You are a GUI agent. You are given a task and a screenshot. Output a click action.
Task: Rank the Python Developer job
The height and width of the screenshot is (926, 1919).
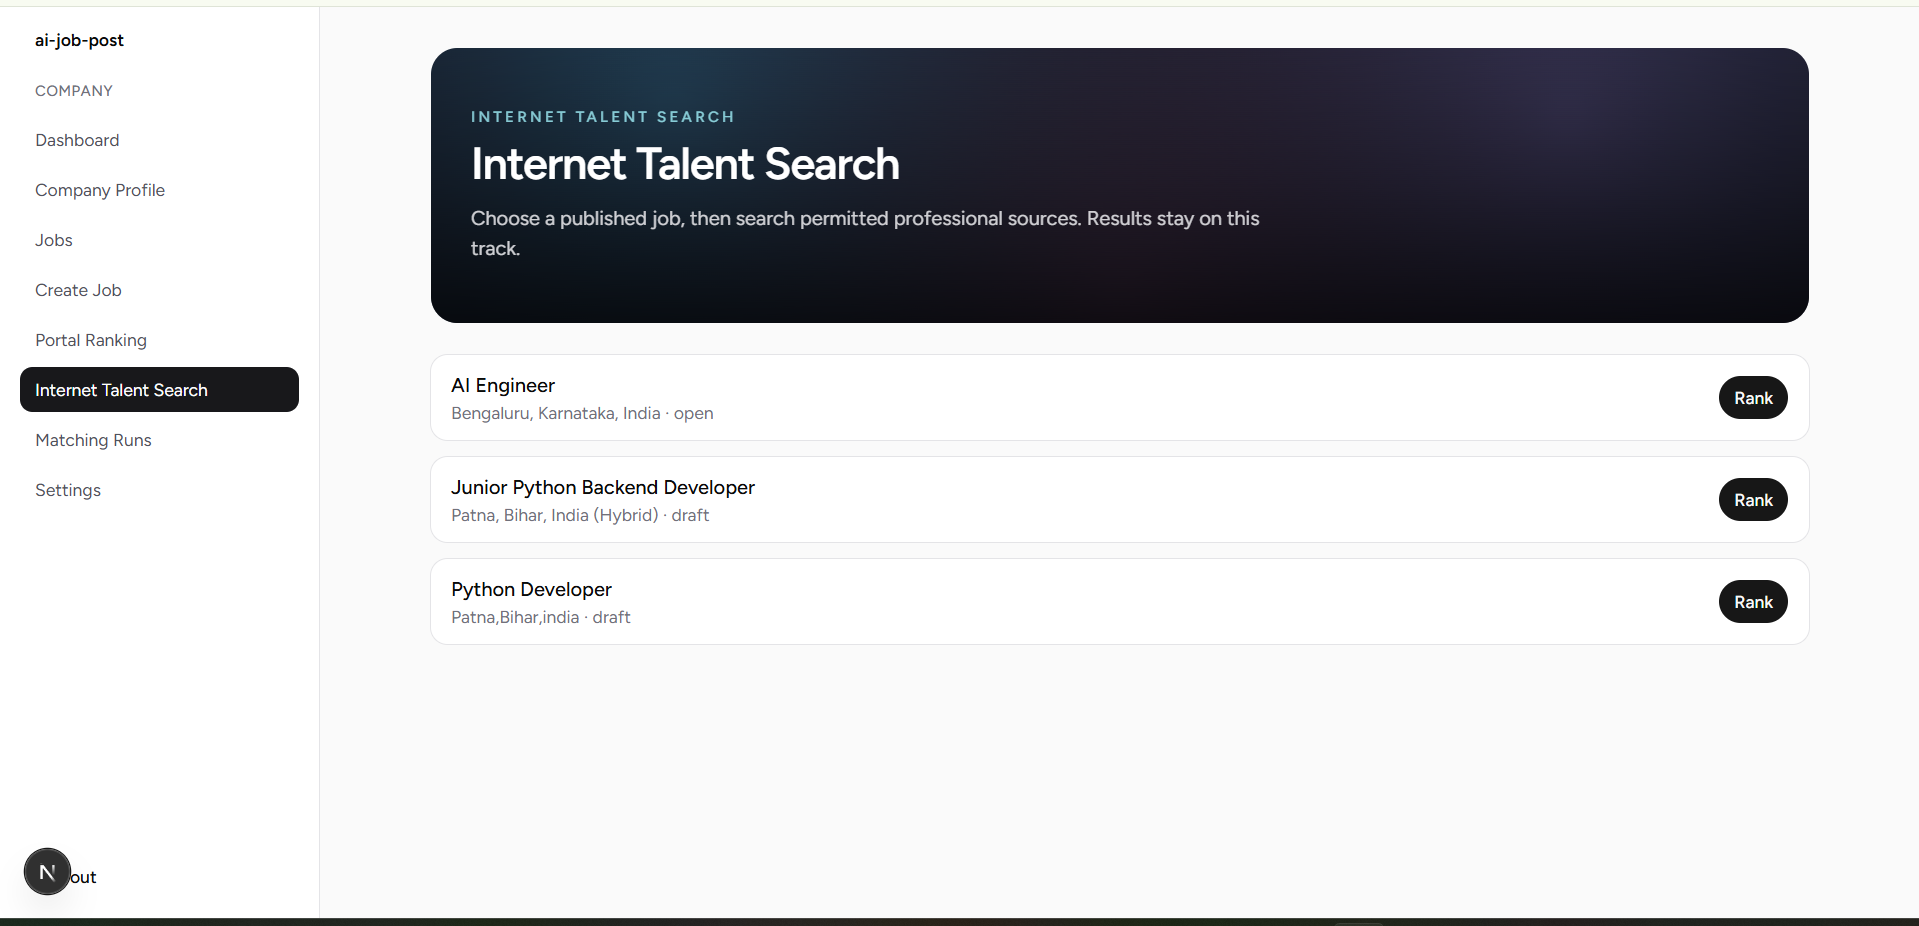tap(1753, 602)
